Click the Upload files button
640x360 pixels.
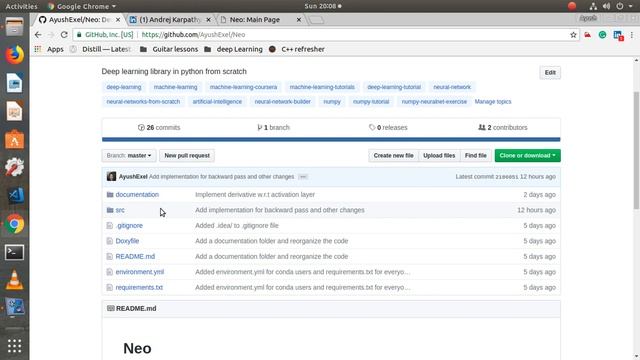point(439,156)
